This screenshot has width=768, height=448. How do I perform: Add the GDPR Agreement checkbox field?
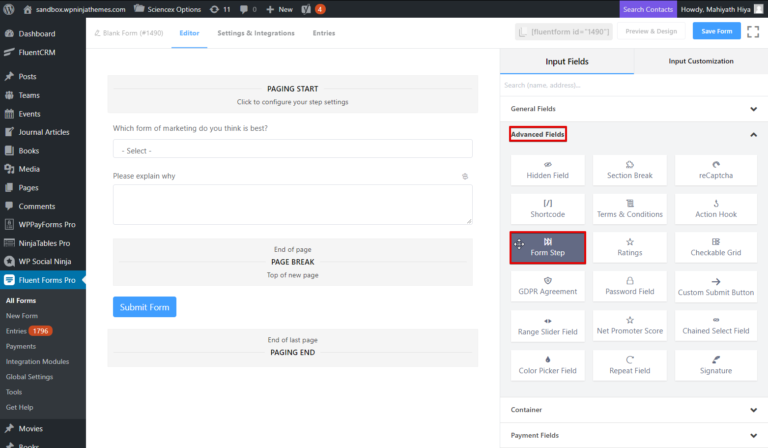coord(547,286)
